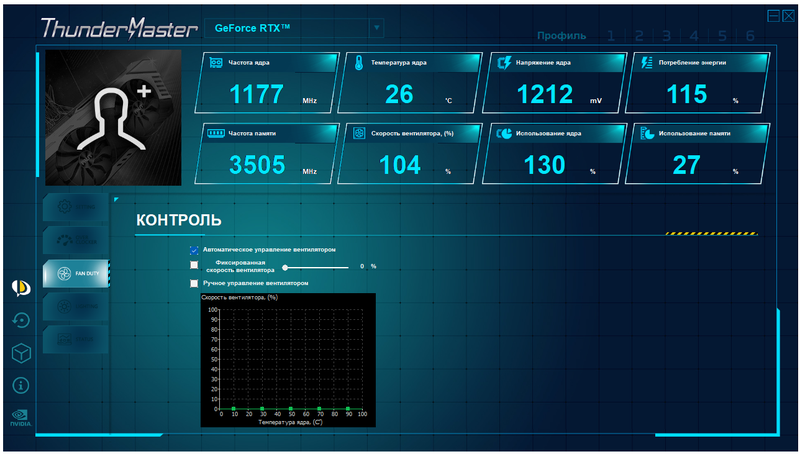Click fan curve point at 70°C

(x=319, y=409)
